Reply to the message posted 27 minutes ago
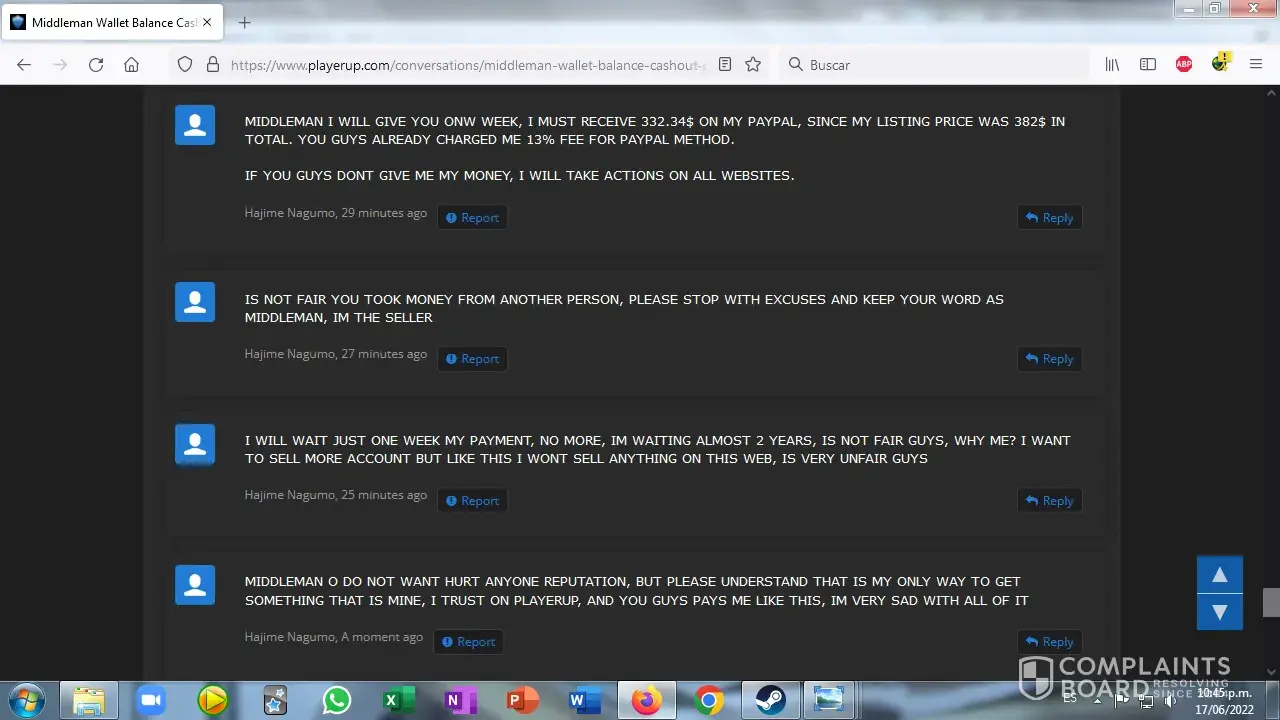1280x720 pixels. pos(1050,359)
